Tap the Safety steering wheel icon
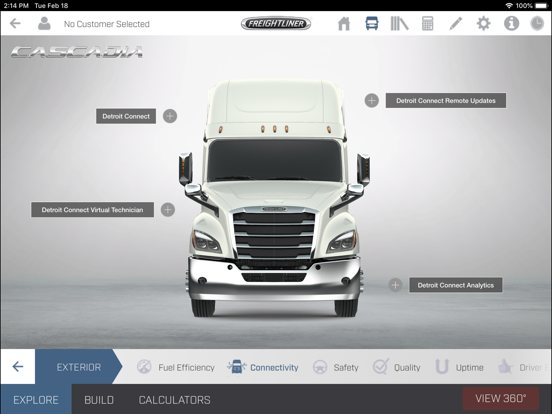 (x=320, y=367)
